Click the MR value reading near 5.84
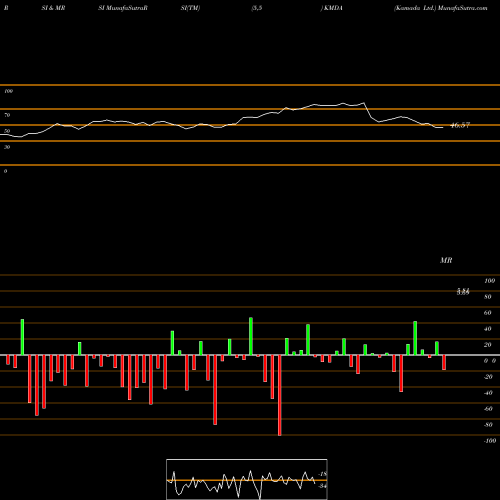The height and width of the screenshot is (500, 500). click(463, 292)
